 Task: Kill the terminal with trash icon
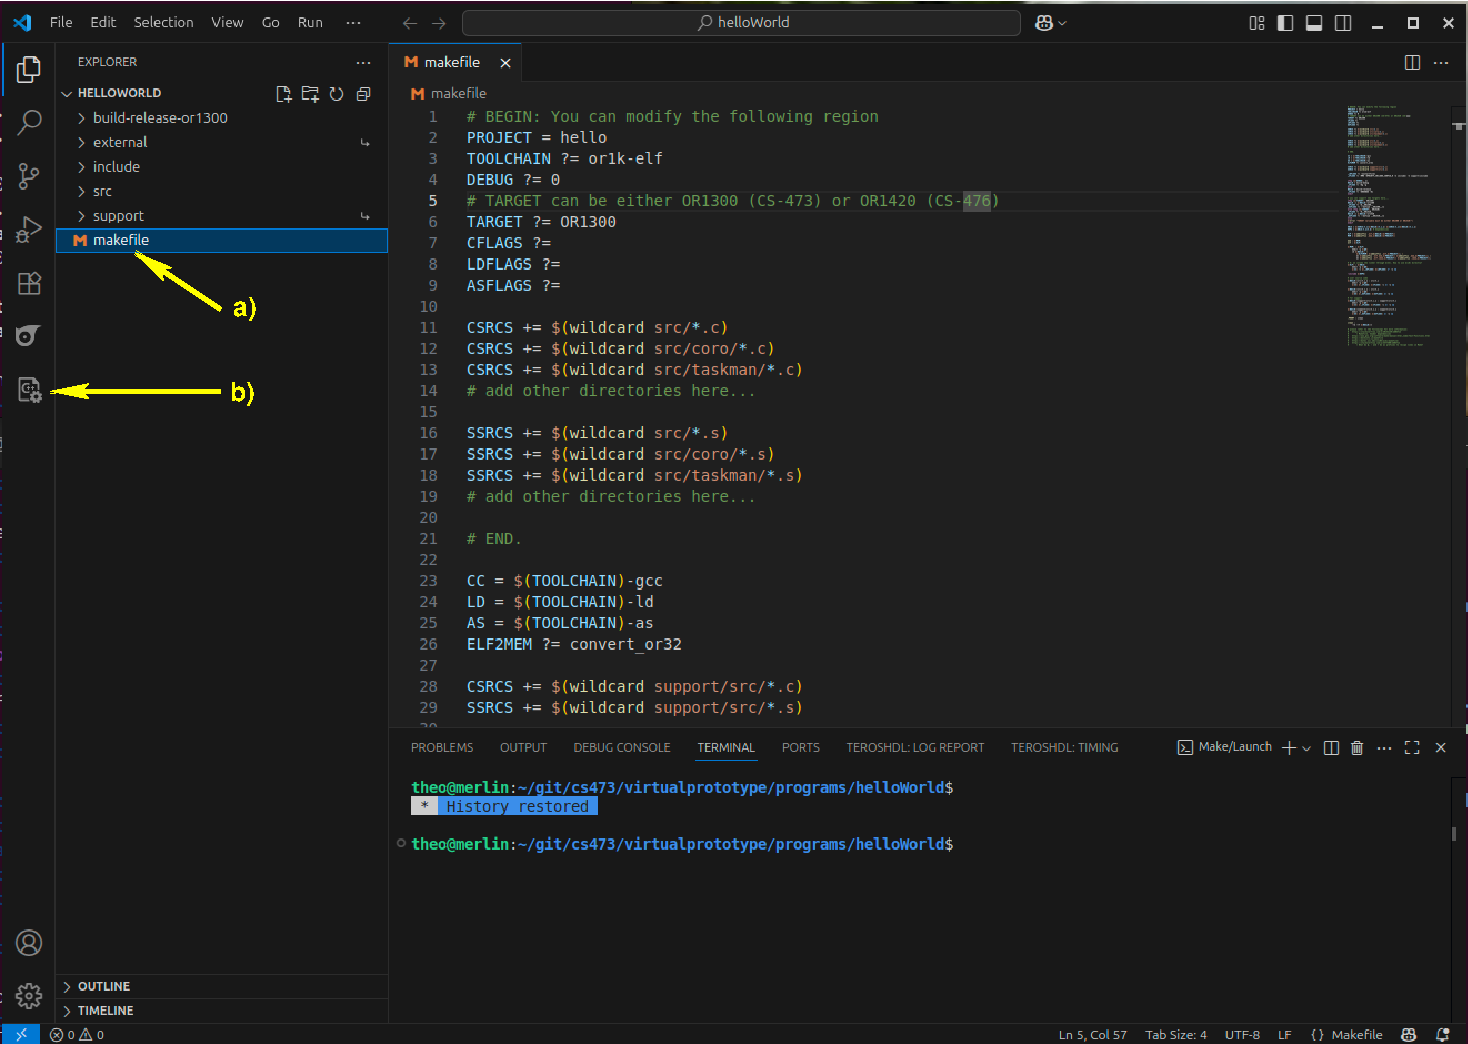1357,747
